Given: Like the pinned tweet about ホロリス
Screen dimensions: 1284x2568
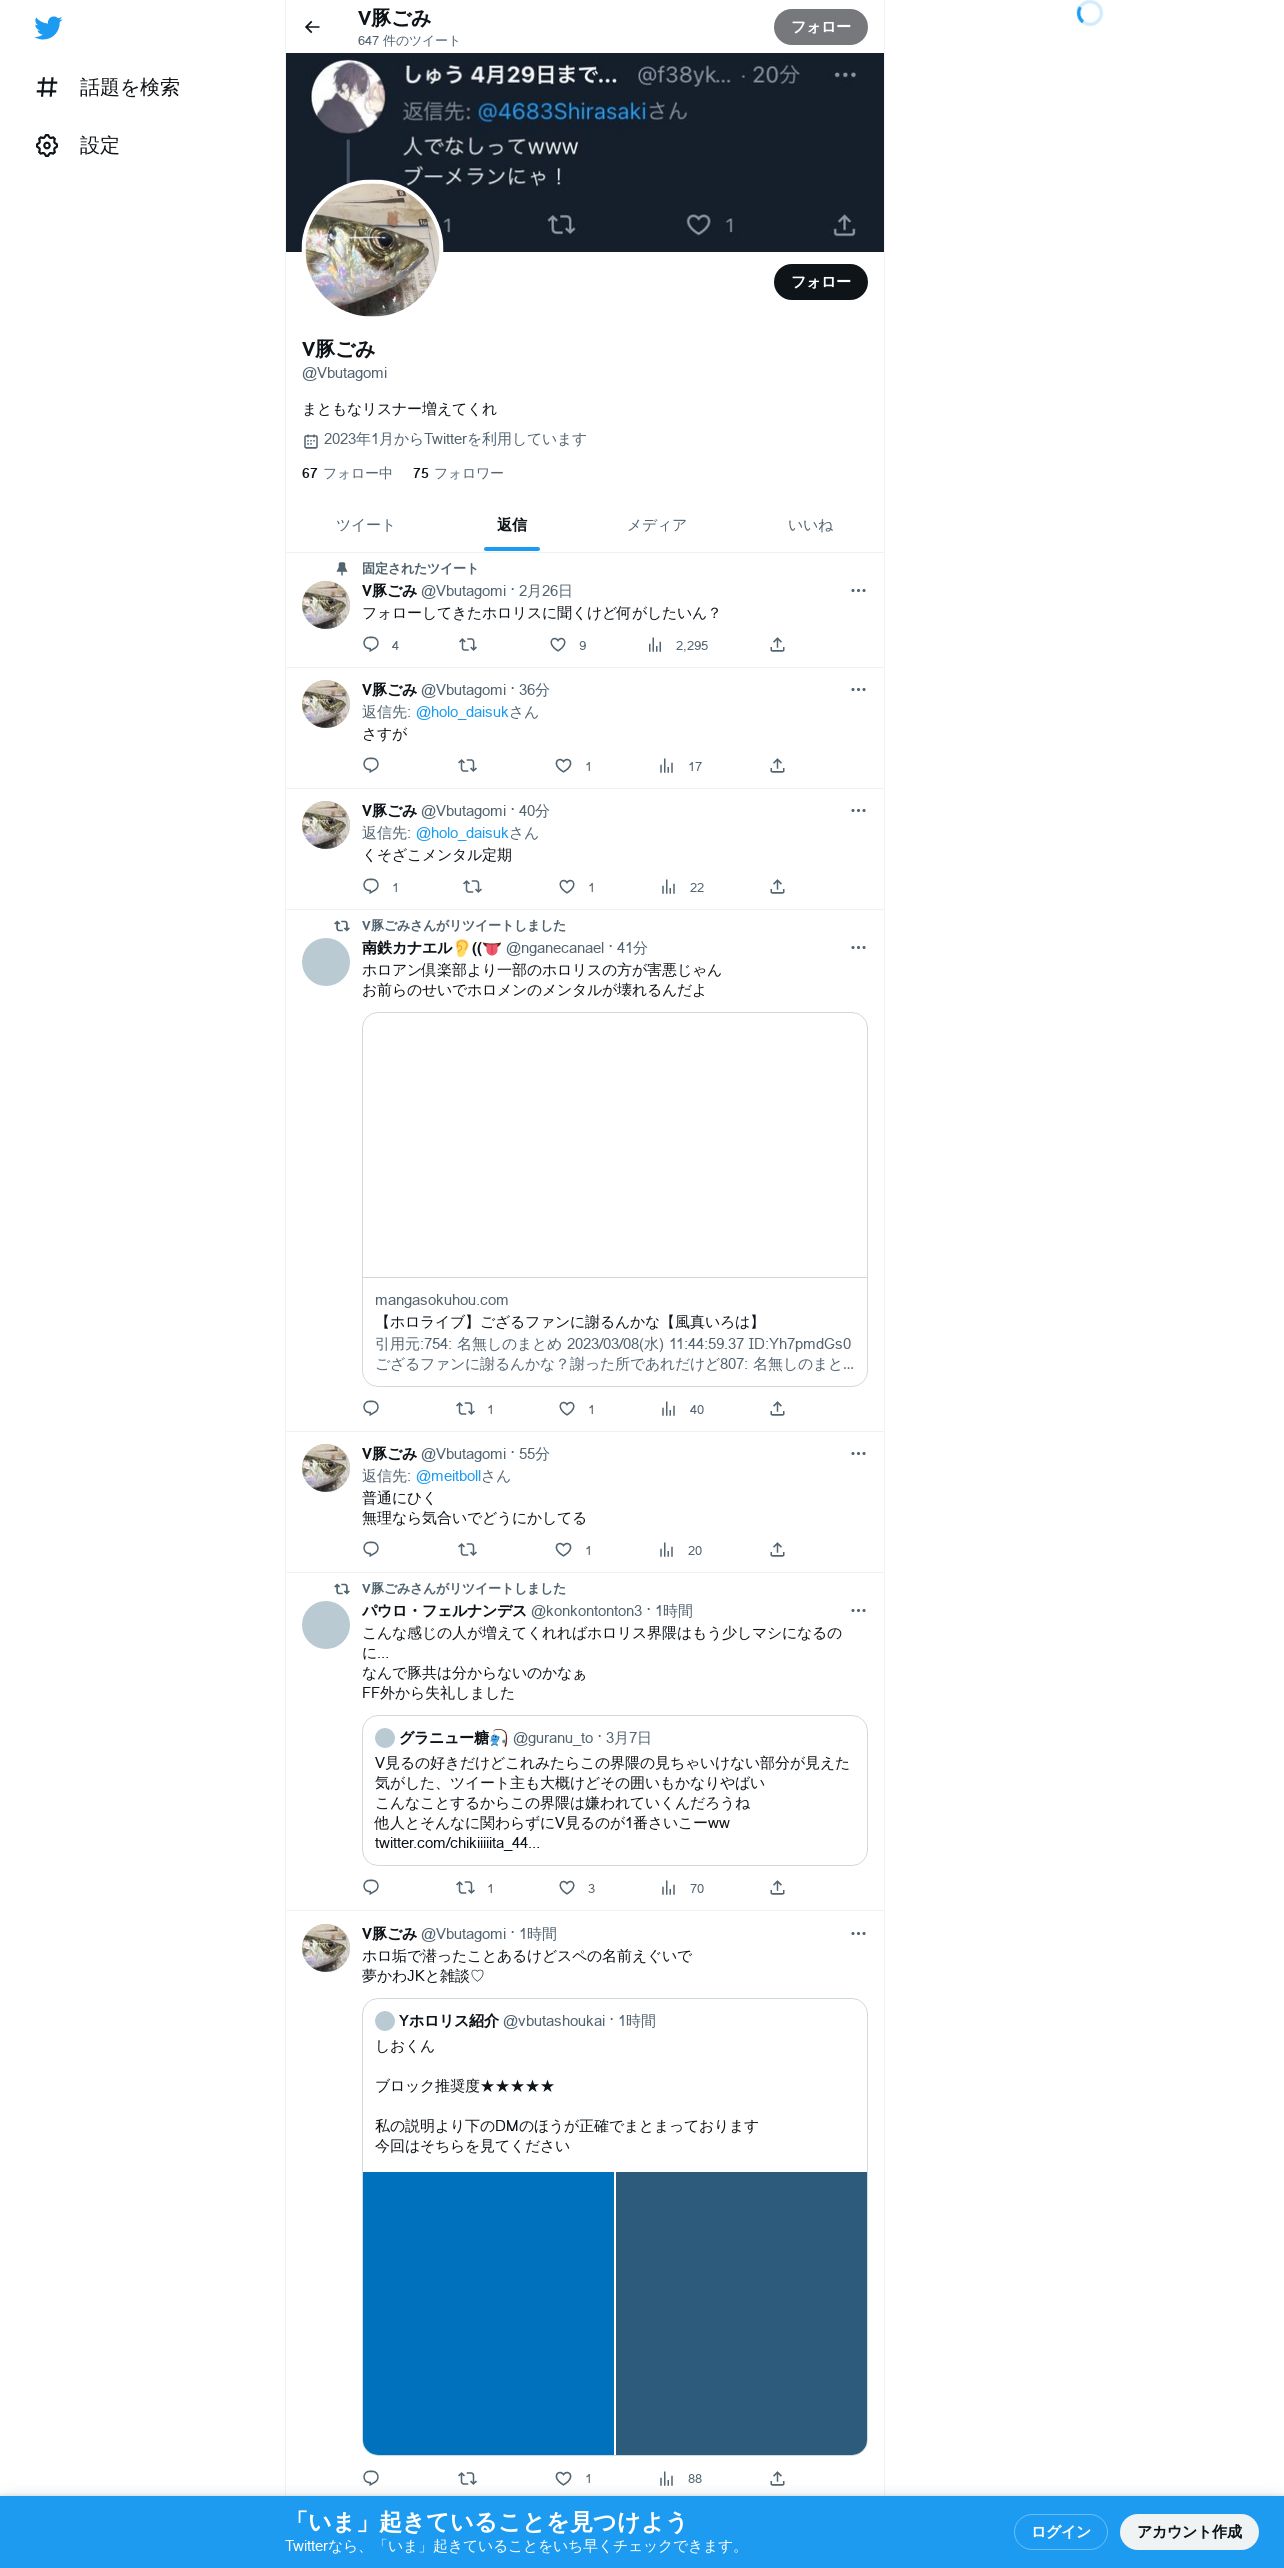Looking at the screenshot, I should click(559, 645).
